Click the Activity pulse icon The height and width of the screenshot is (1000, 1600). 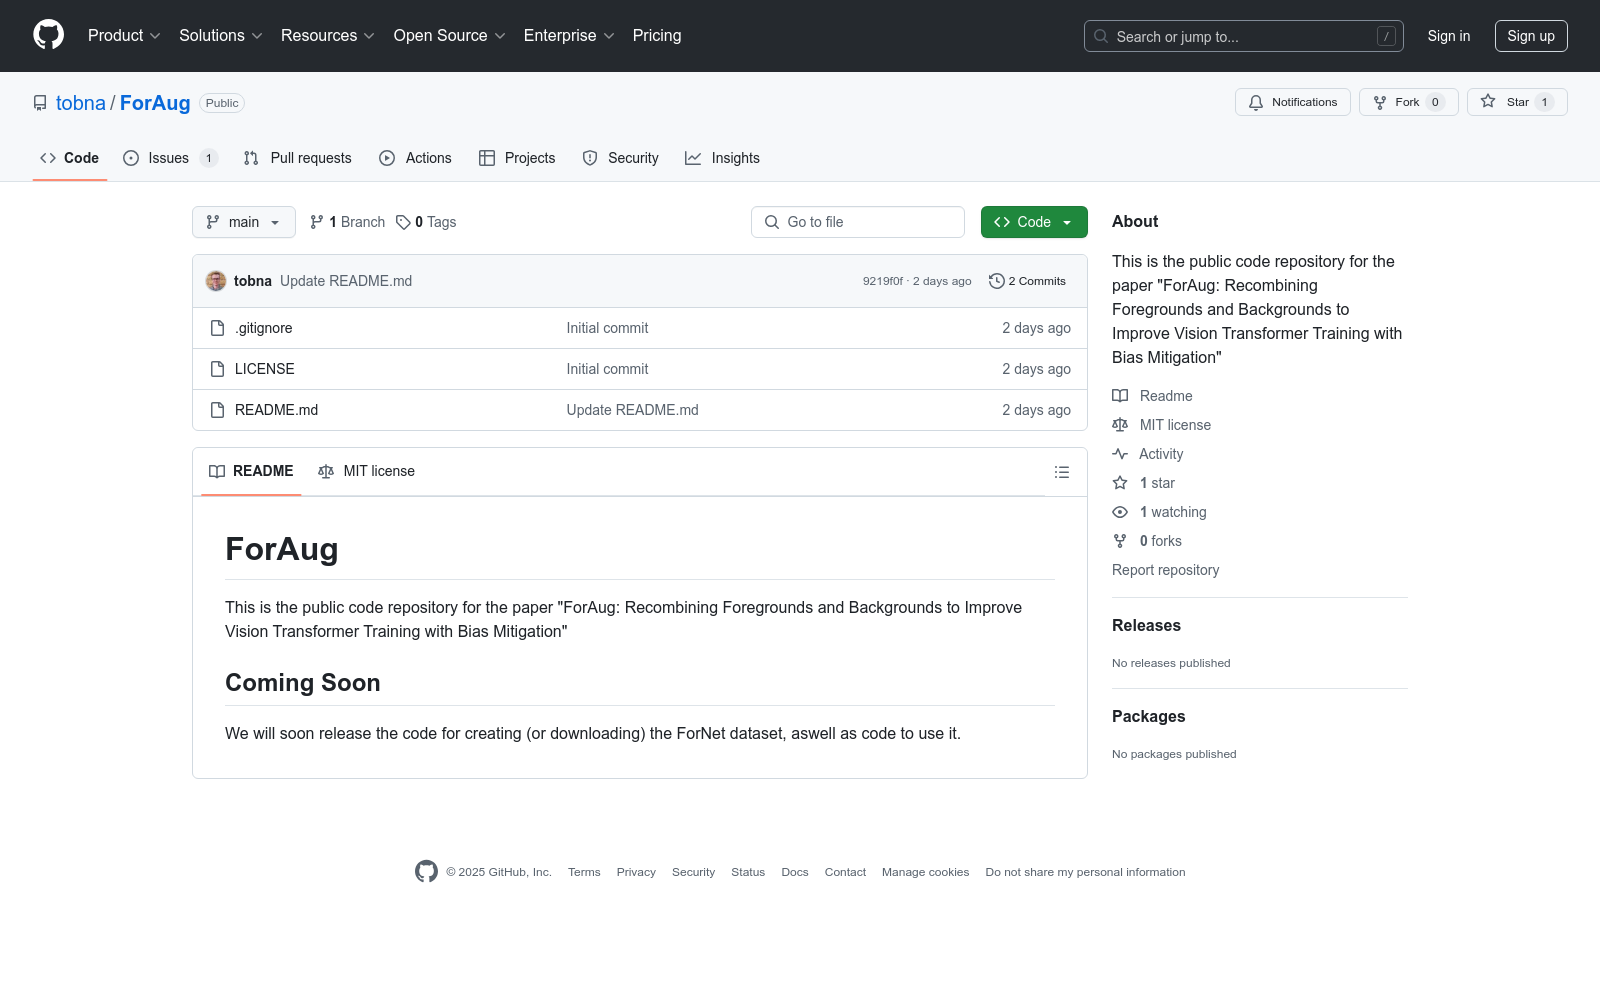[x=1120, y=454]
